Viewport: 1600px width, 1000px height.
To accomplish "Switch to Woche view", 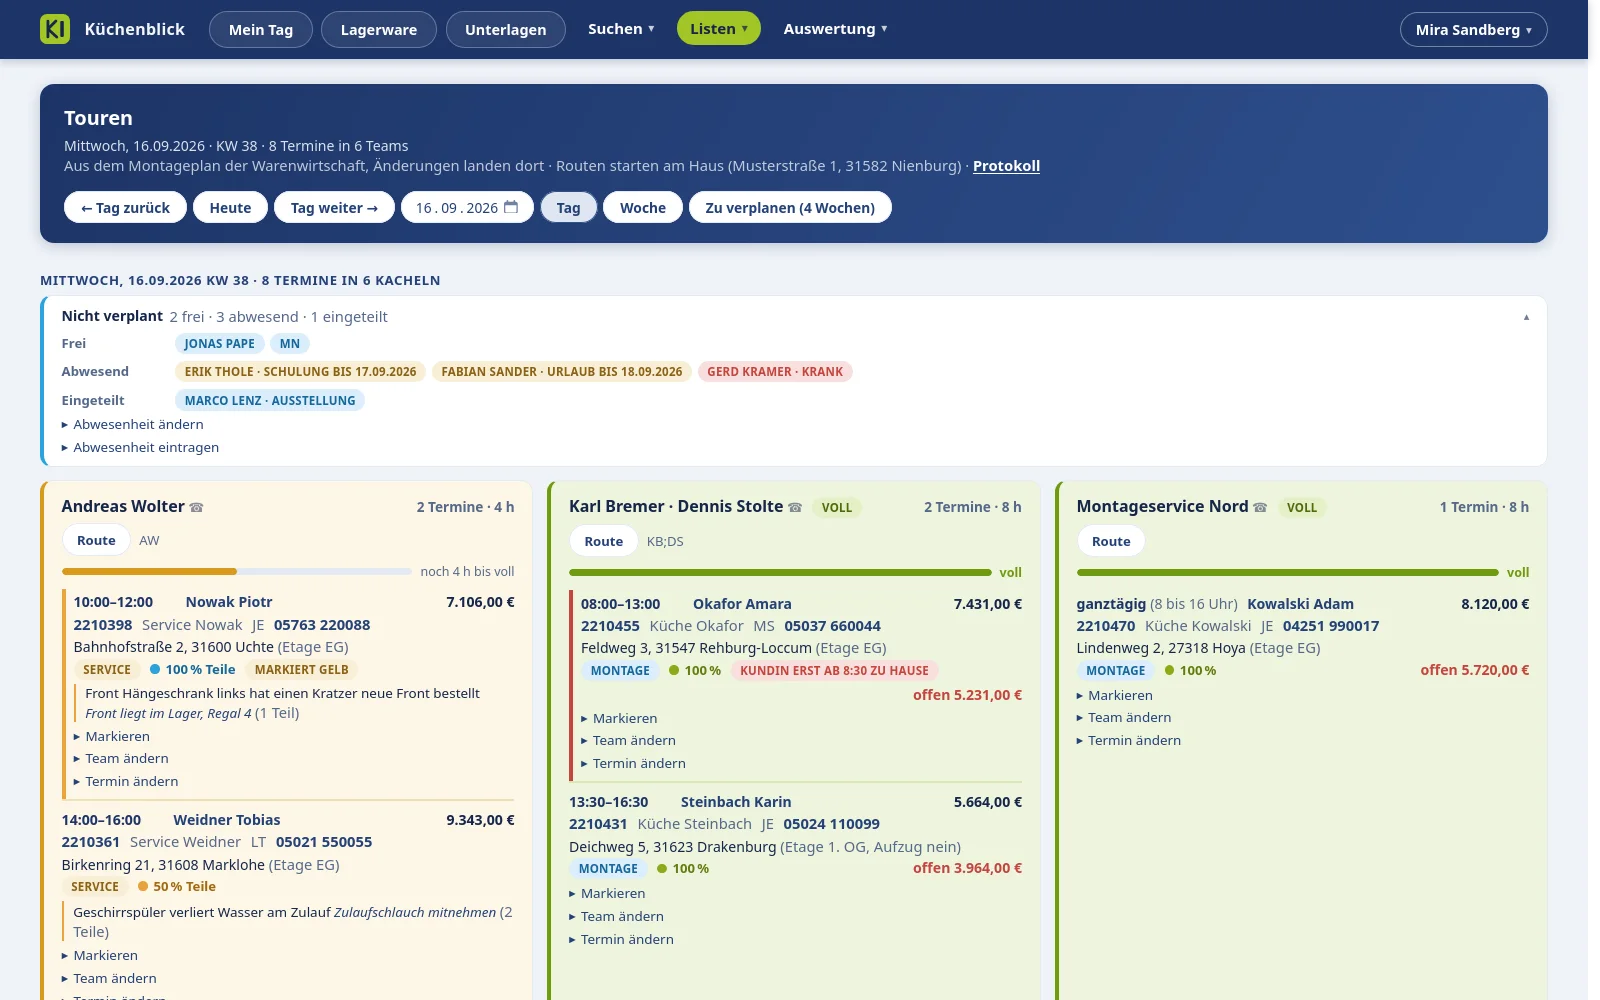I will click(643, 207).
